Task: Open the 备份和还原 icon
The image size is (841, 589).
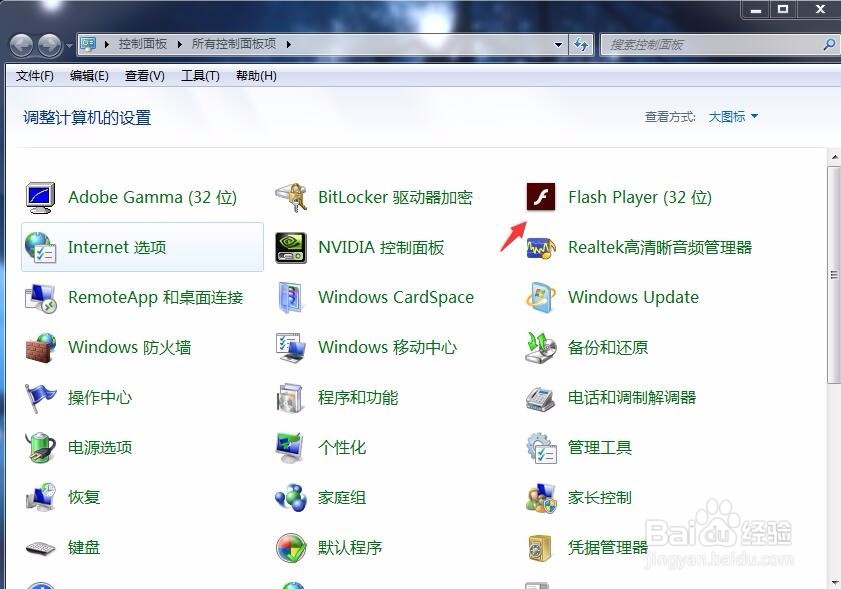Action: pyautogui.click(x=541, y=348)
